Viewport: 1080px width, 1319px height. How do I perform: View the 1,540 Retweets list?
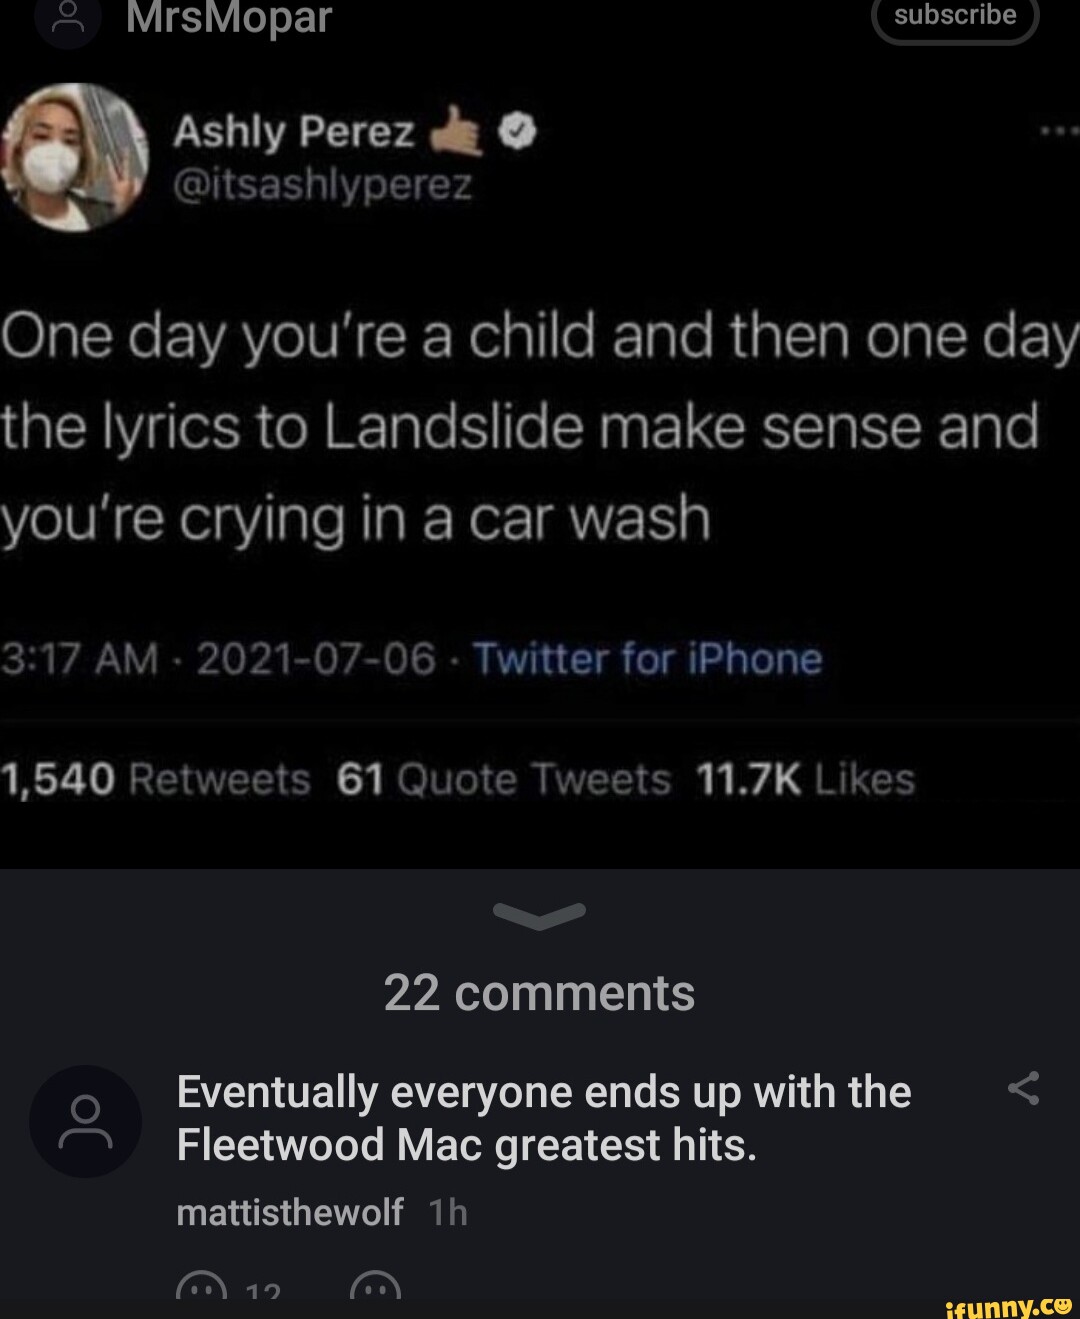click(156, 779)
